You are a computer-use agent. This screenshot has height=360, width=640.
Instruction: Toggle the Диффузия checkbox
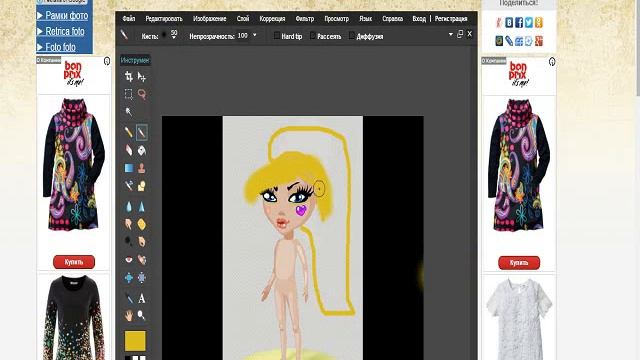(x=352, y=36)
